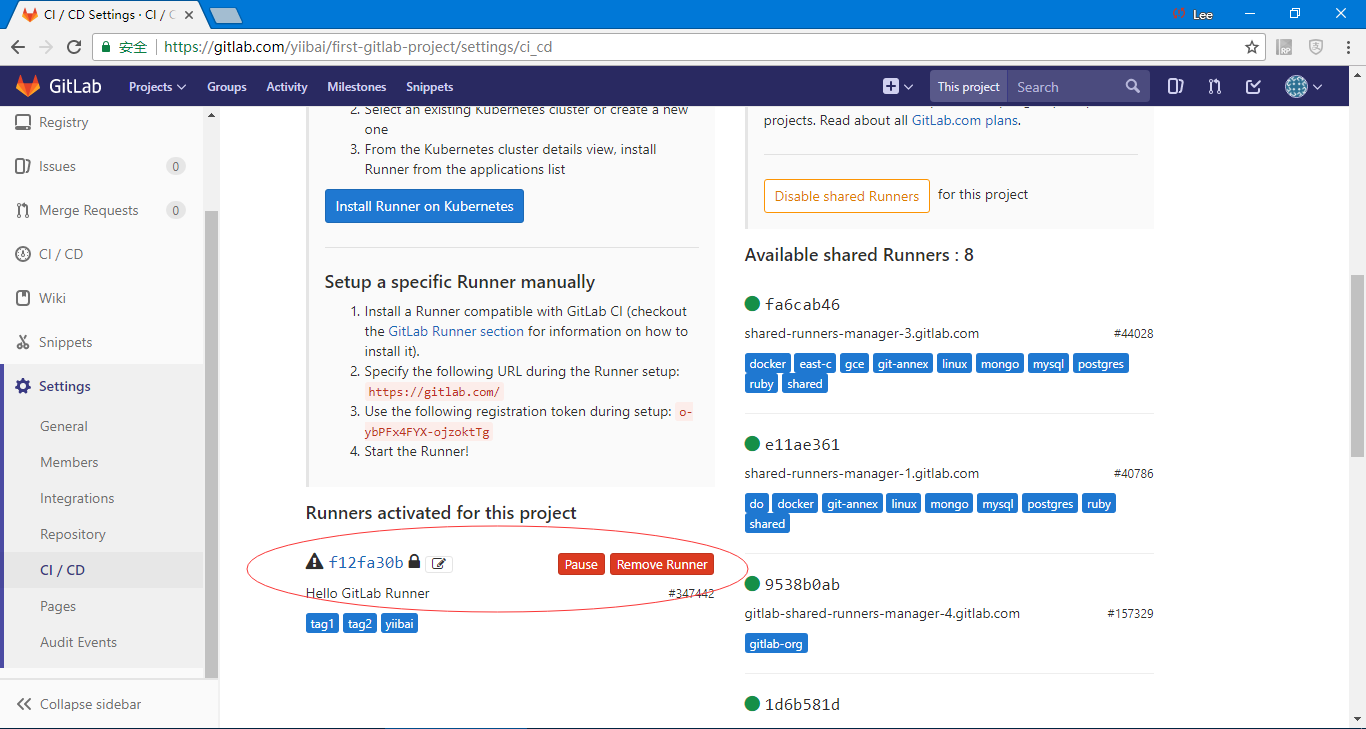Click the green status dot of e11ae361
The height and width of the screenshot is (729, 1366).
pos(752,444)
